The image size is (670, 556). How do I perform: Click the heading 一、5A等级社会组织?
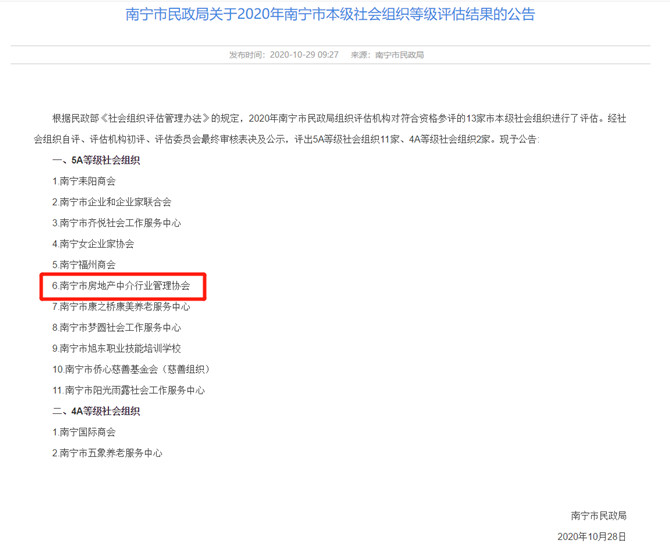pyautogui.click(x=96, y=160)
